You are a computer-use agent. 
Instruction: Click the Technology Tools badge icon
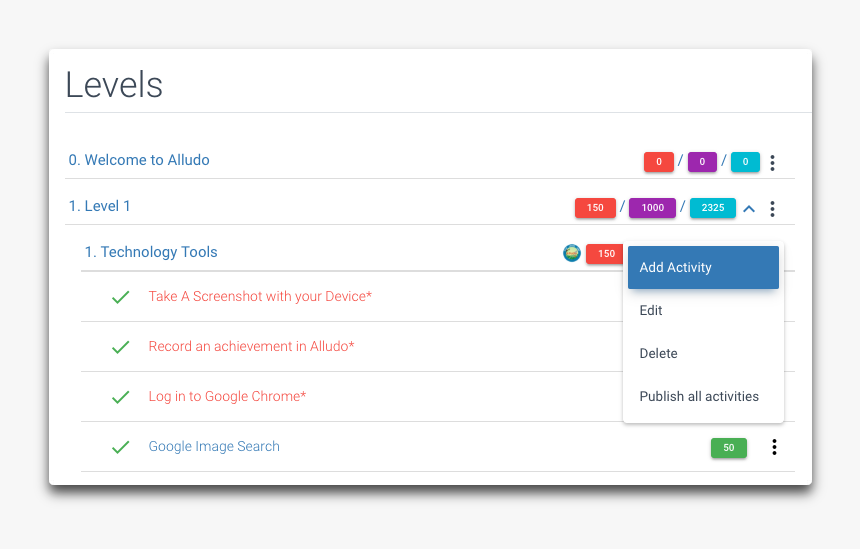coord(572,253)
